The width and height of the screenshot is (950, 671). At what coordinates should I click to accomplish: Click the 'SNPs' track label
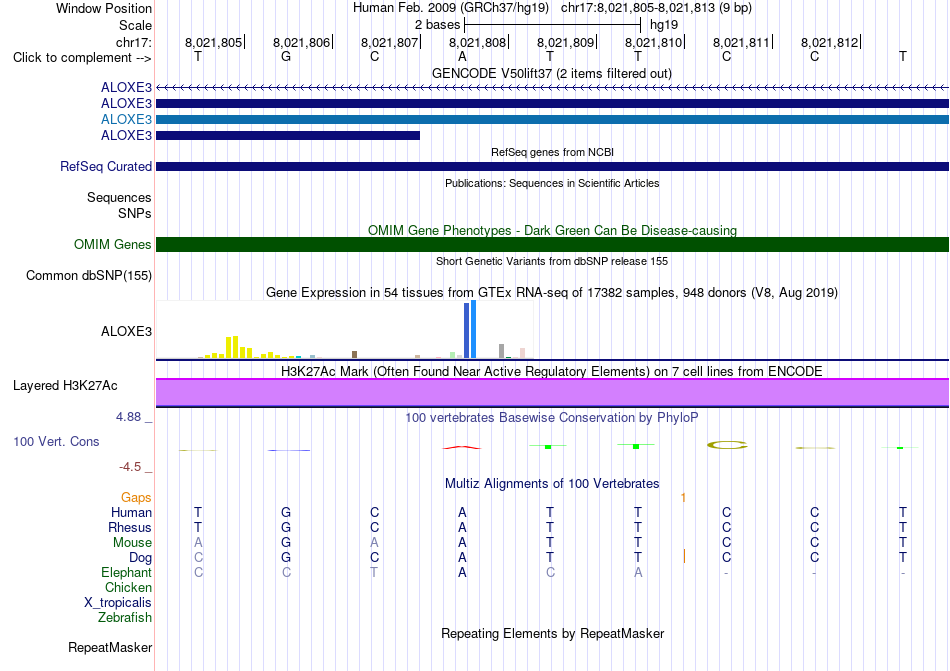coord(135,213)
